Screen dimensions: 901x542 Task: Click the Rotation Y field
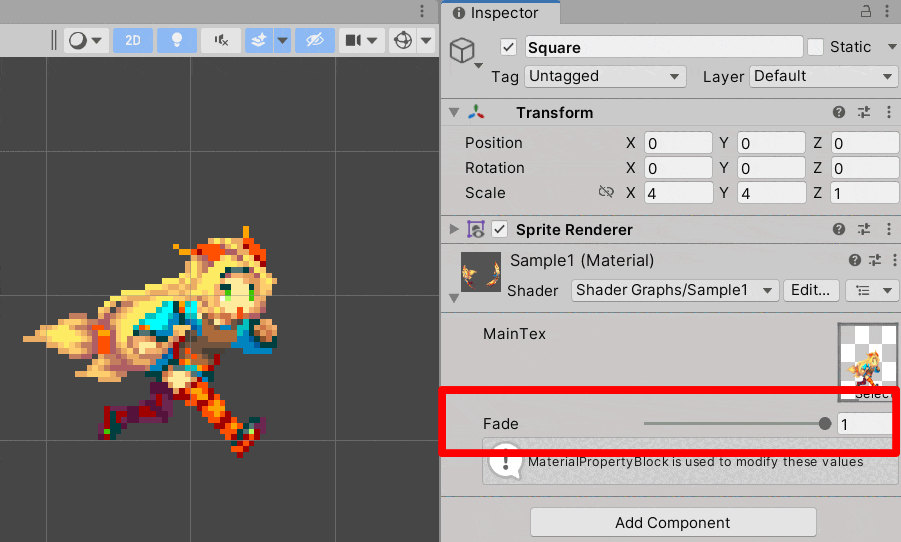pyautogui.click(x=771, y=168)
